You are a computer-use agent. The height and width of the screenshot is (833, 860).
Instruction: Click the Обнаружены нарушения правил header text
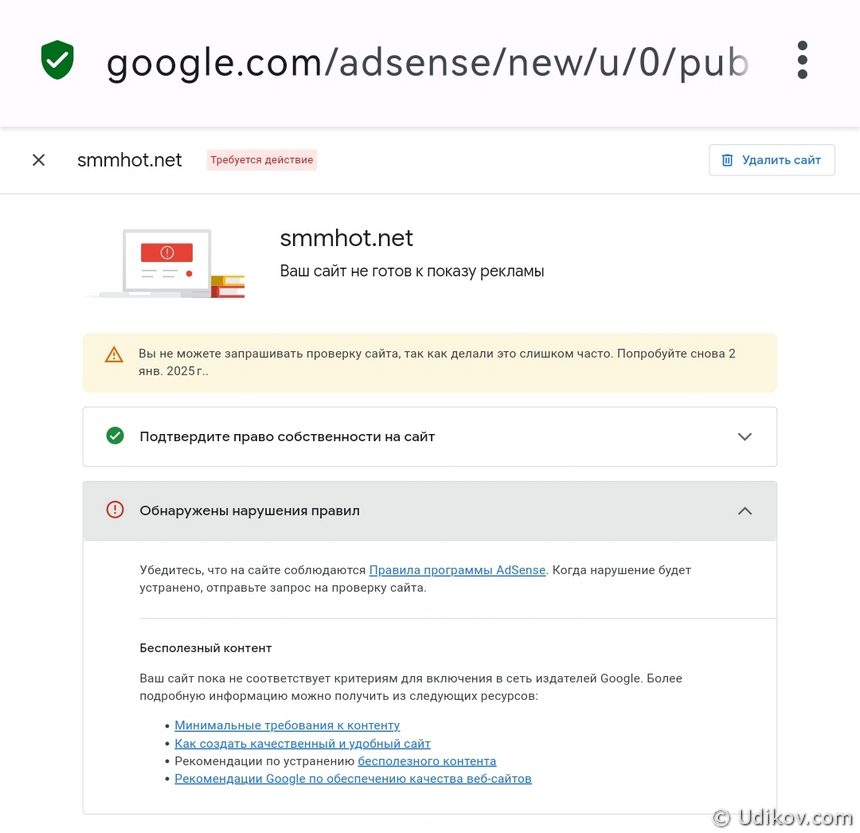coord(249,510)
